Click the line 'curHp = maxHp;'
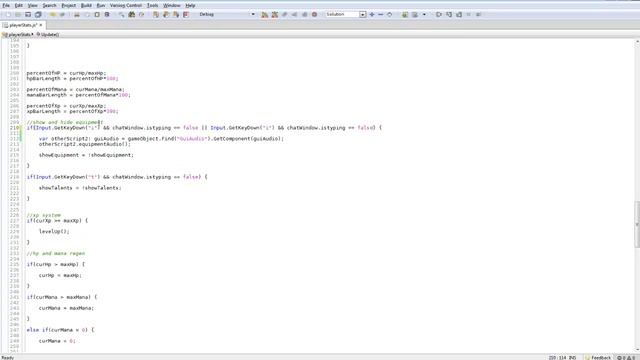Screen dimensions: 640x360 click(x=60, y=275)
